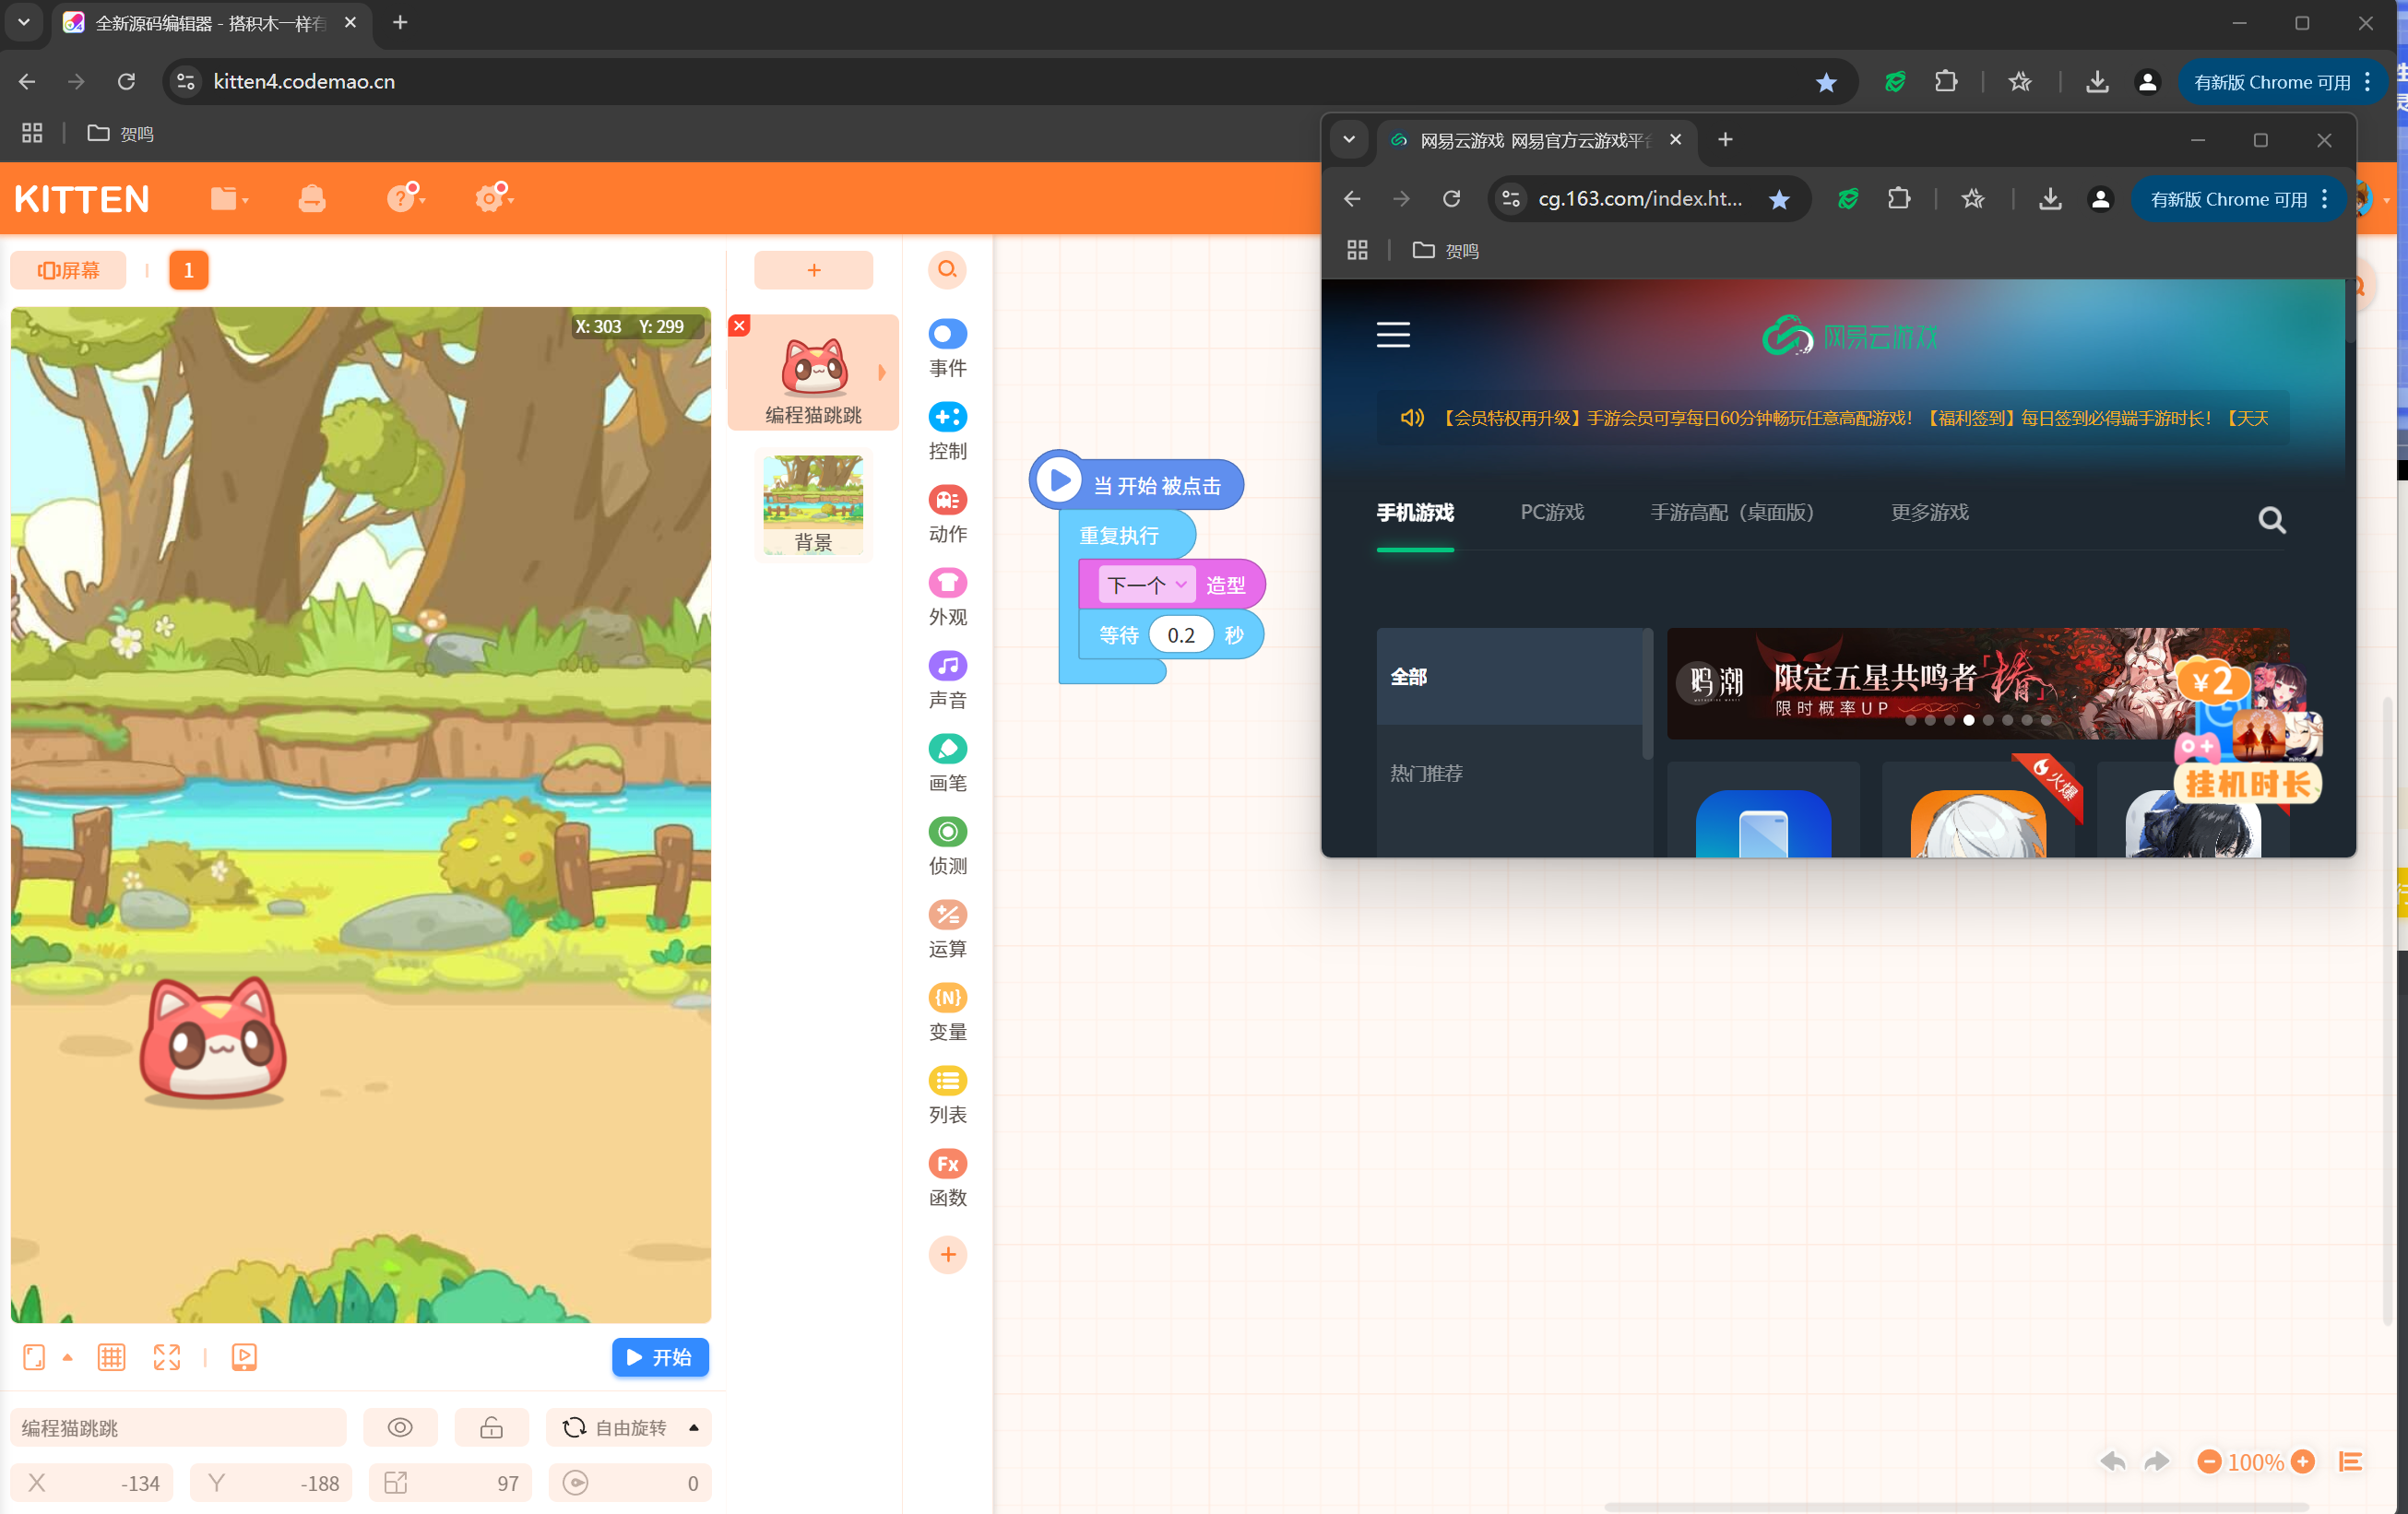
Task: Open the 变量 (Variables) block category
Action: tap(947, 1012)
